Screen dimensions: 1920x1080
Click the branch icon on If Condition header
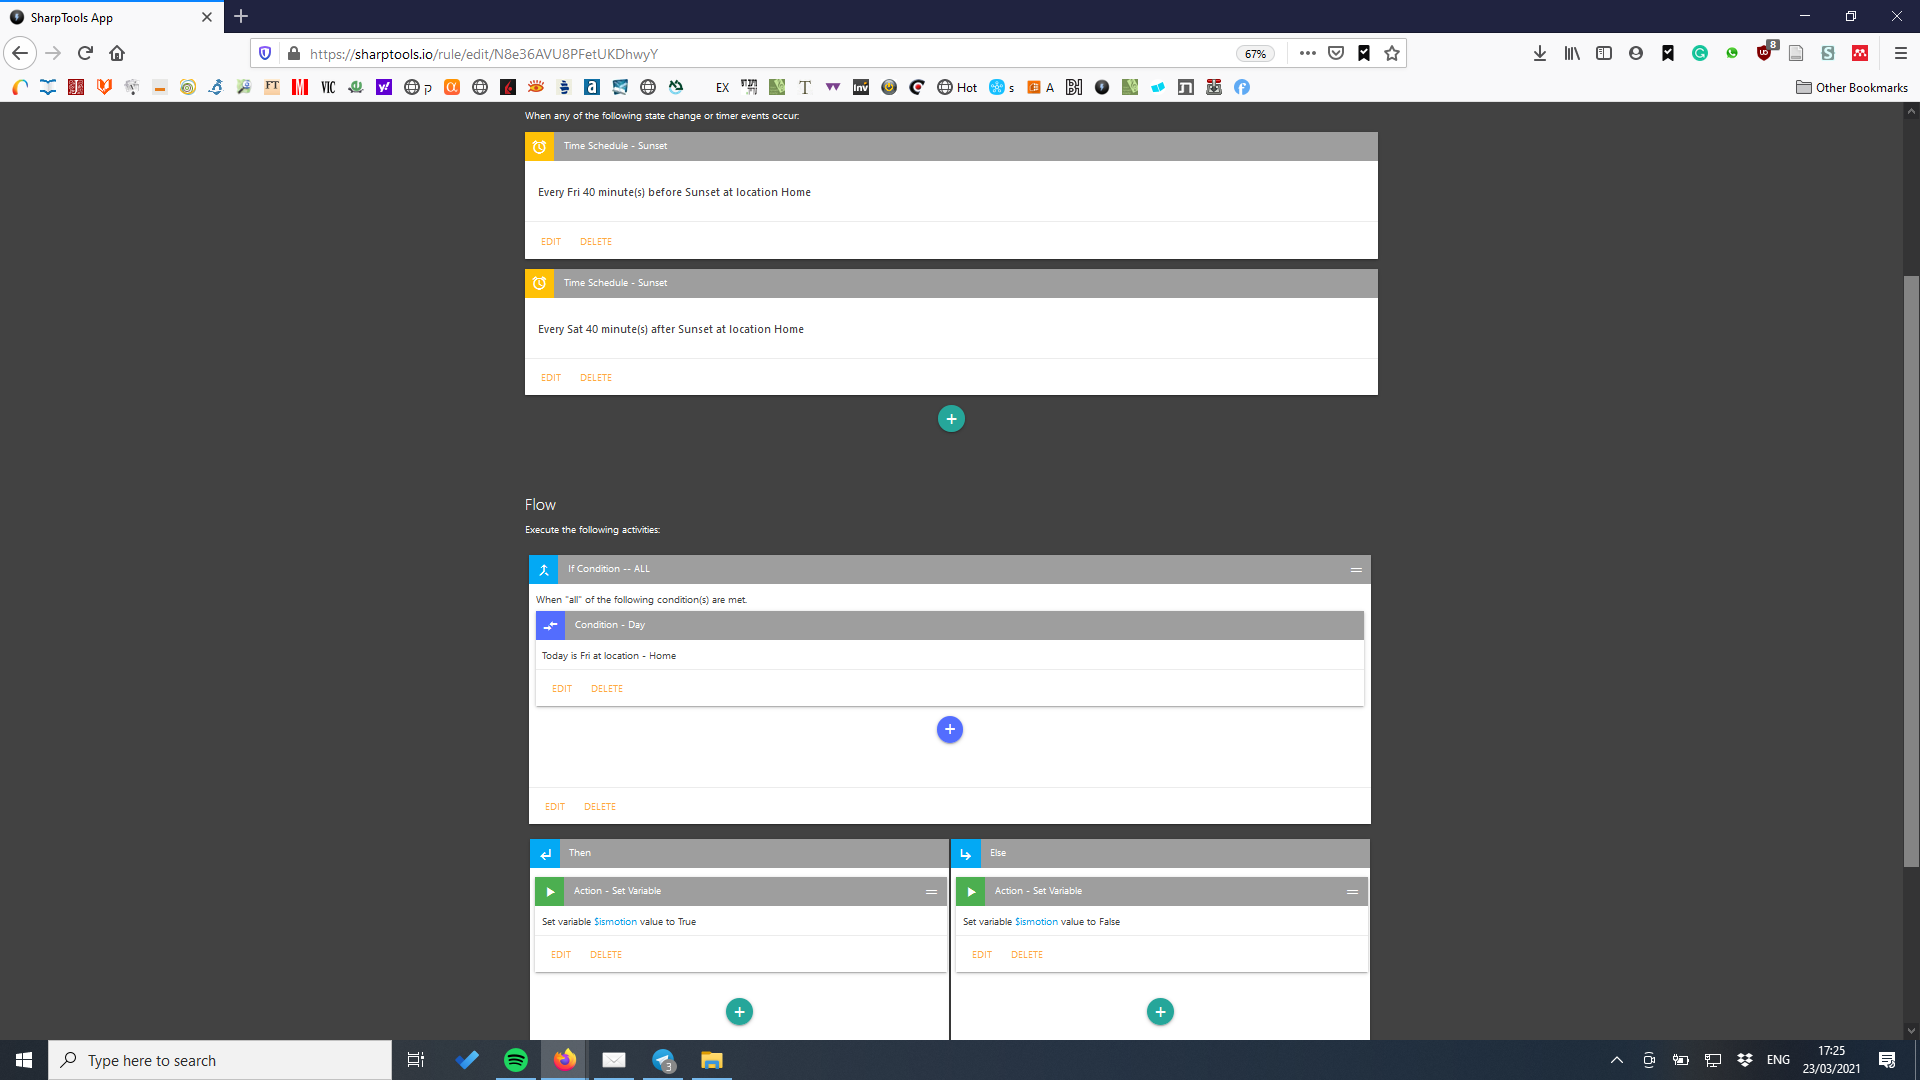click(x=544, y=569)
